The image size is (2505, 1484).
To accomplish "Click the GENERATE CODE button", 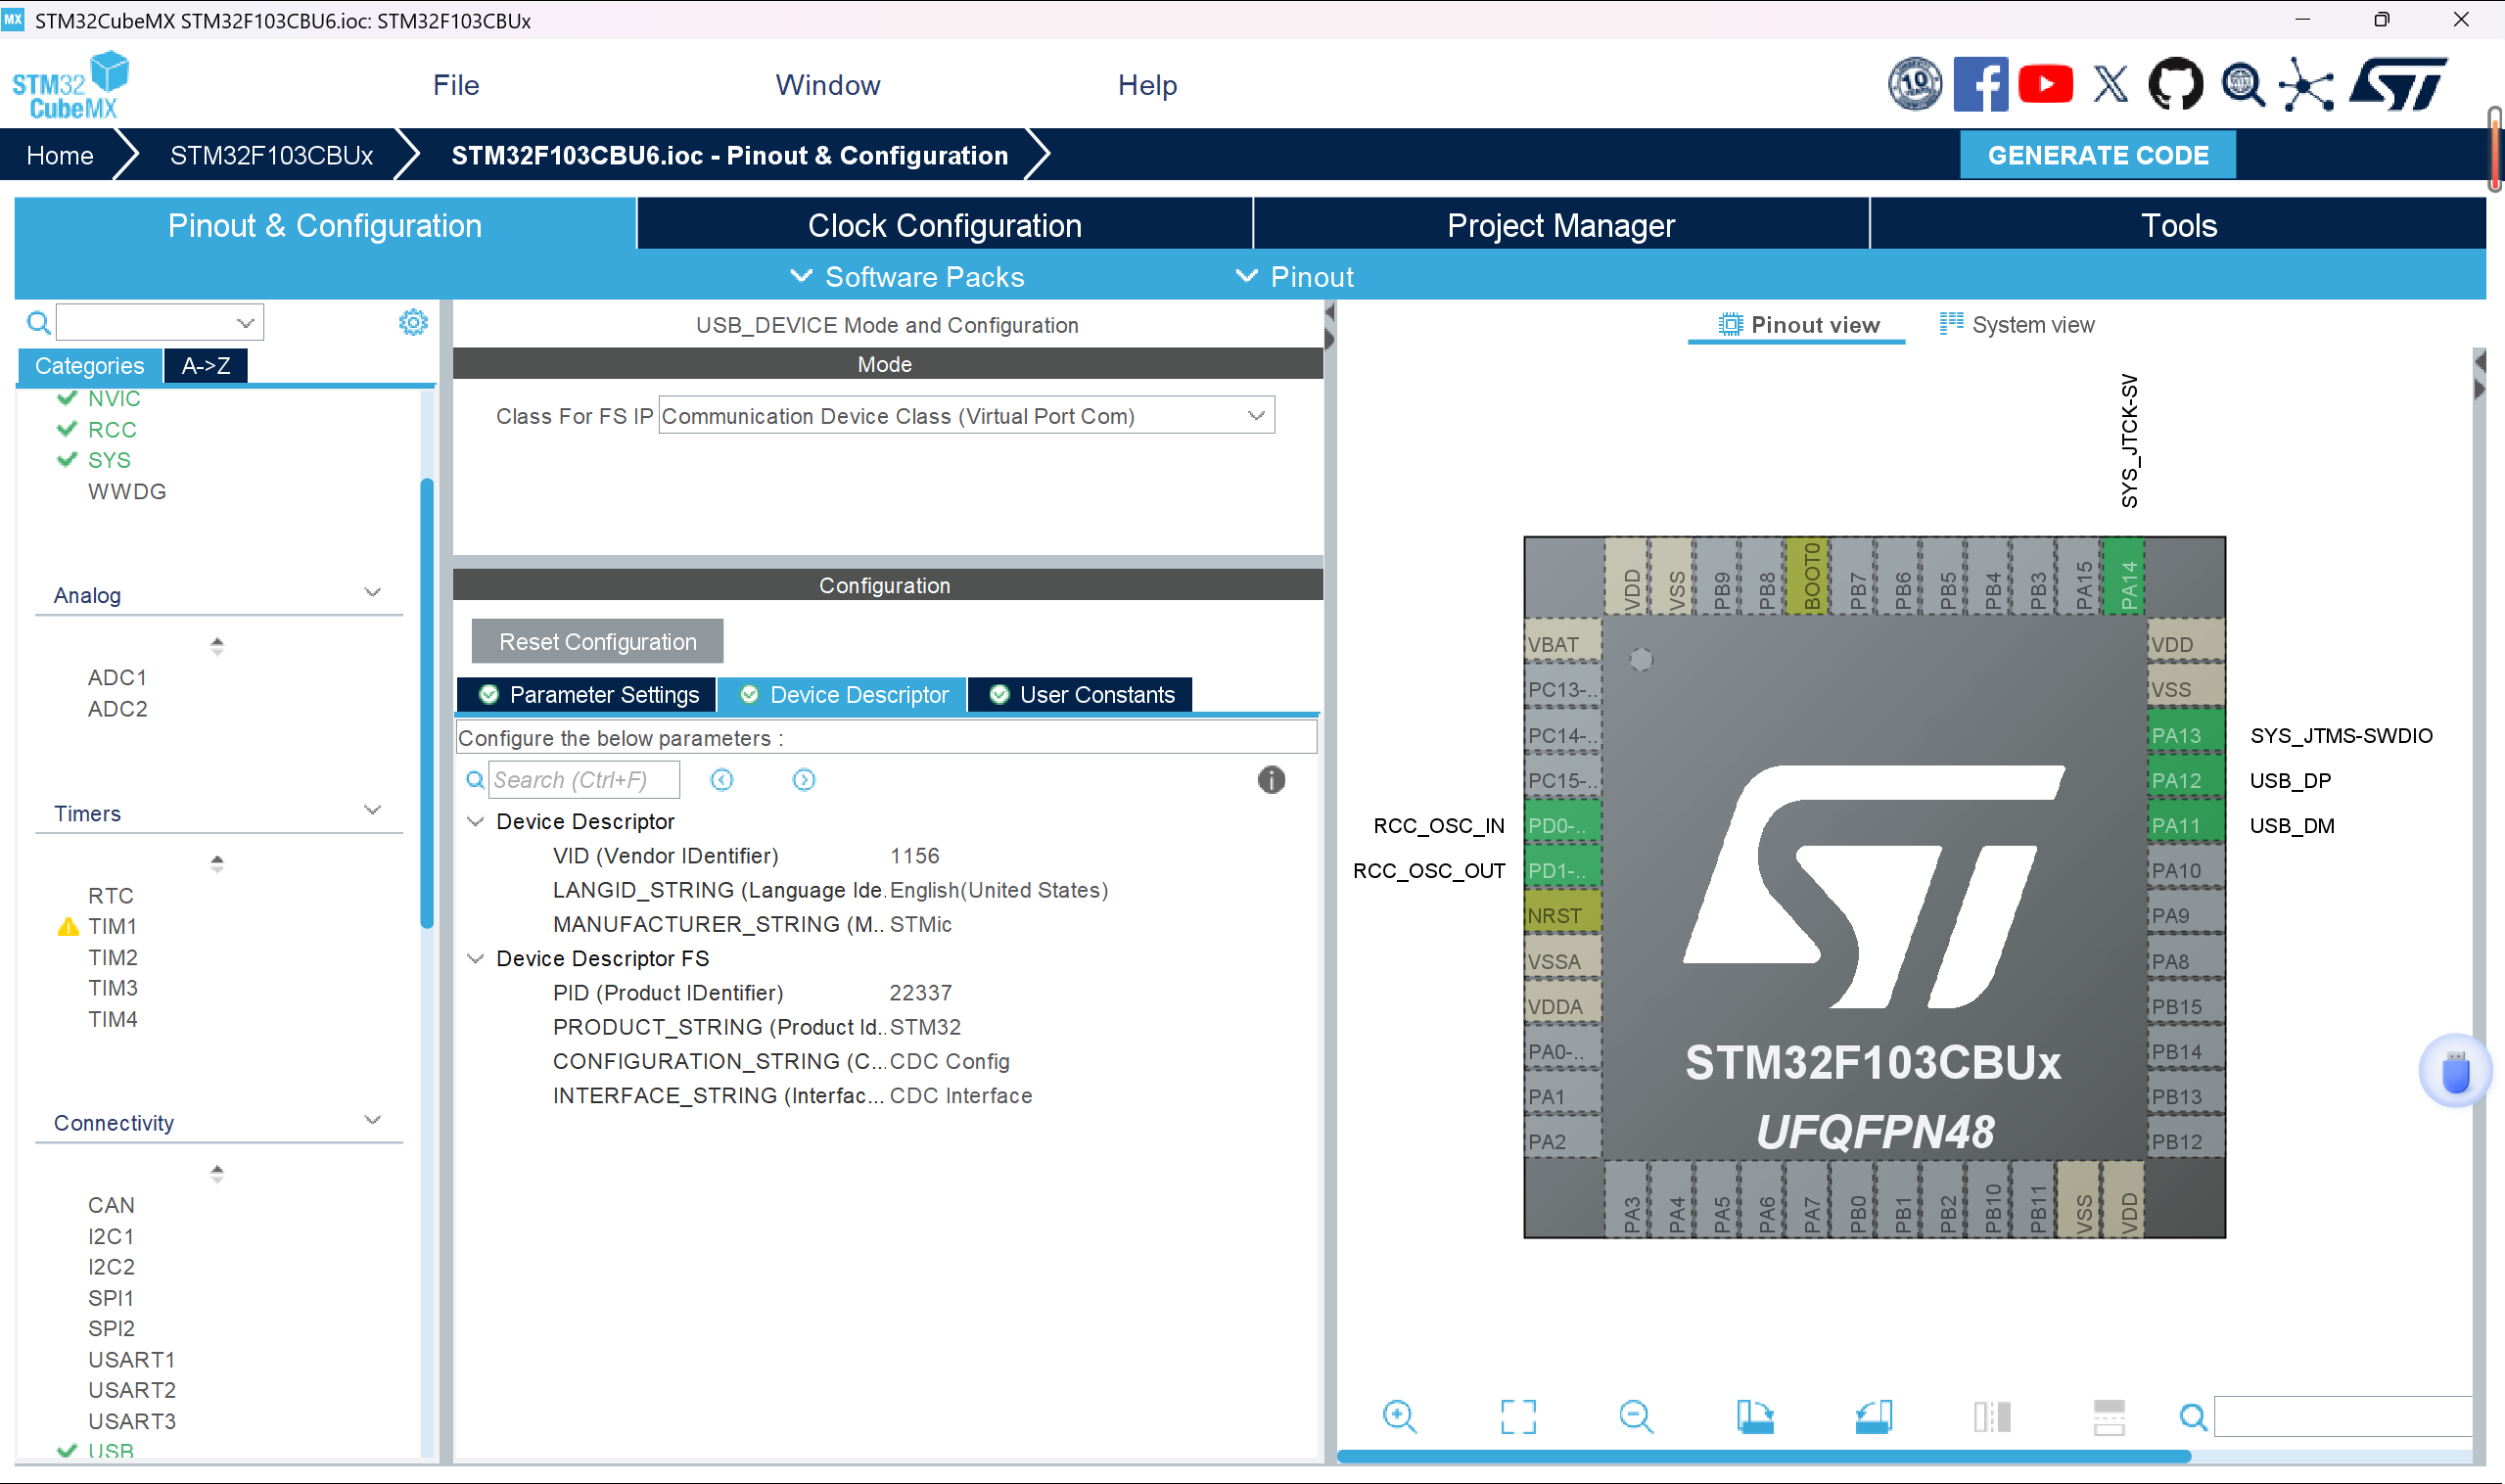I will (x=2098, y=156).
